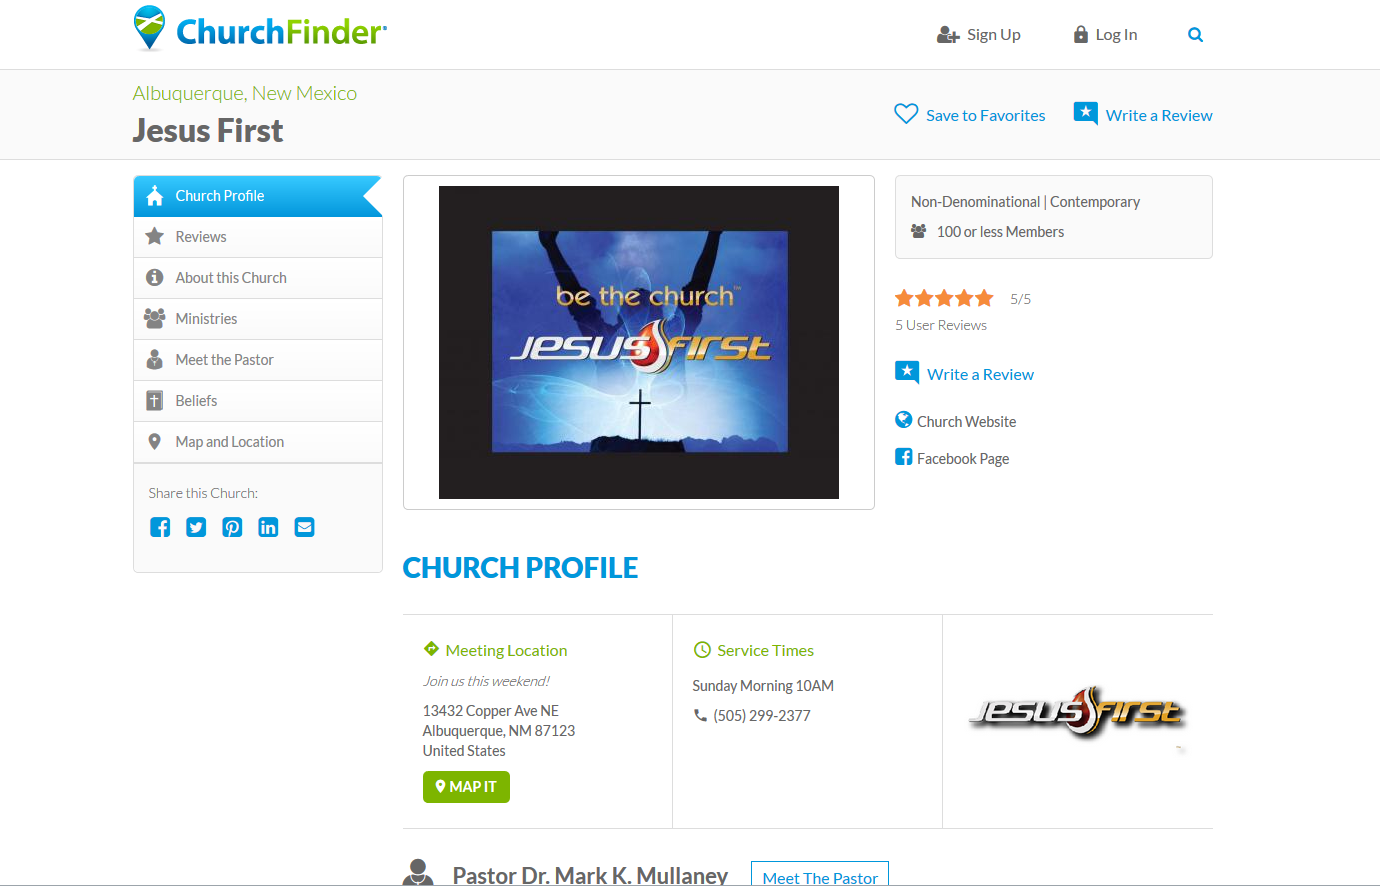The image size is (1380, 886).
Task: Click the search magnifier icon in header
Action: 1195,35
